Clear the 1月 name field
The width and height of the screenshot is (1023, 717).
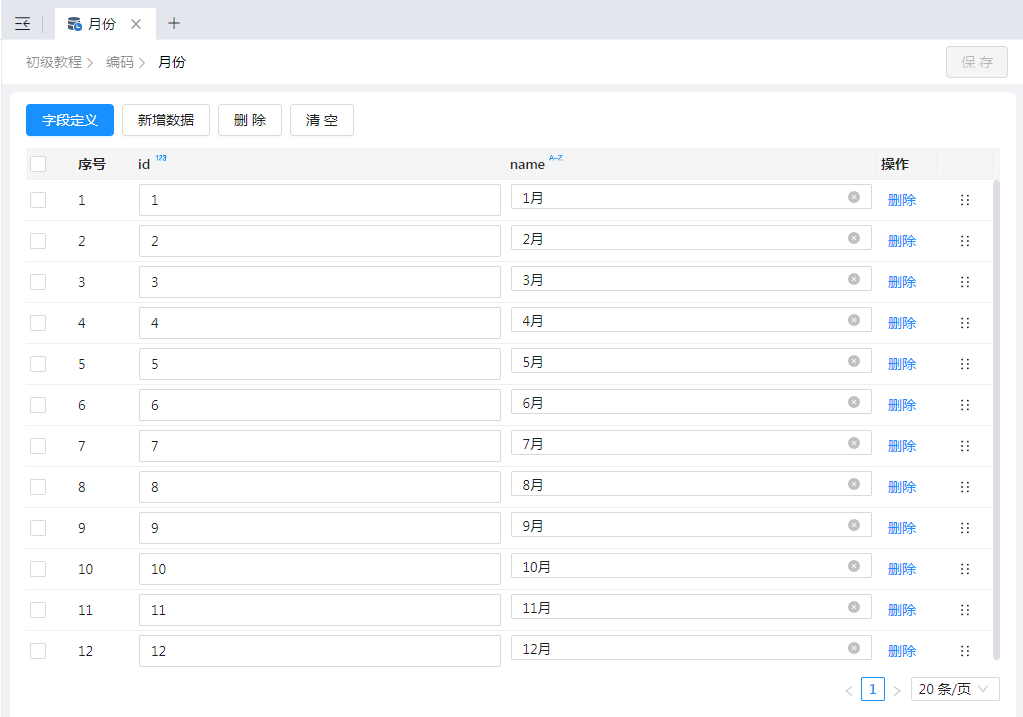click(853, 197)
